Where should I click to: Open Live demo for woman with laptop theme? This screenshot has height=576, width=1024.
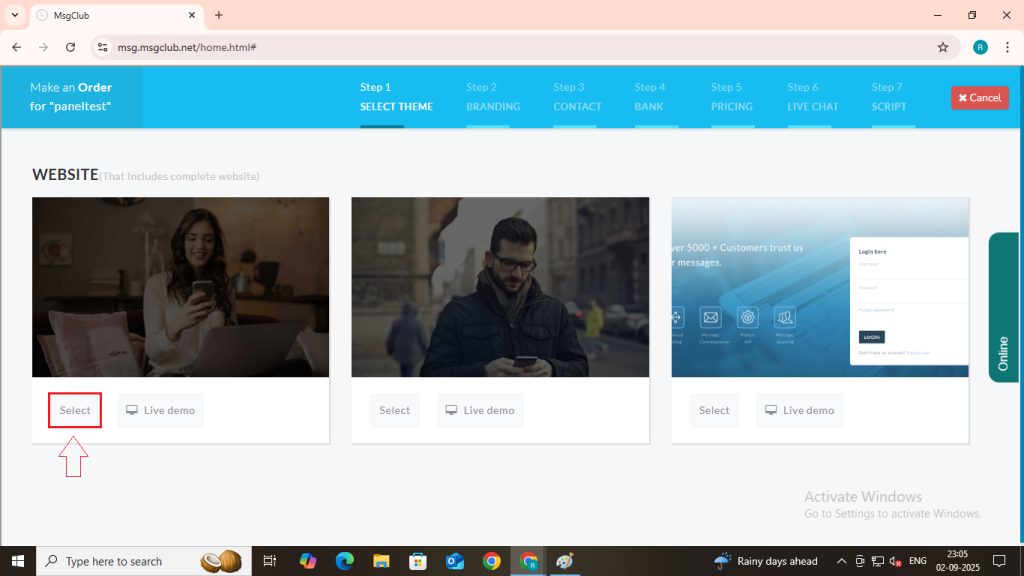161,410
